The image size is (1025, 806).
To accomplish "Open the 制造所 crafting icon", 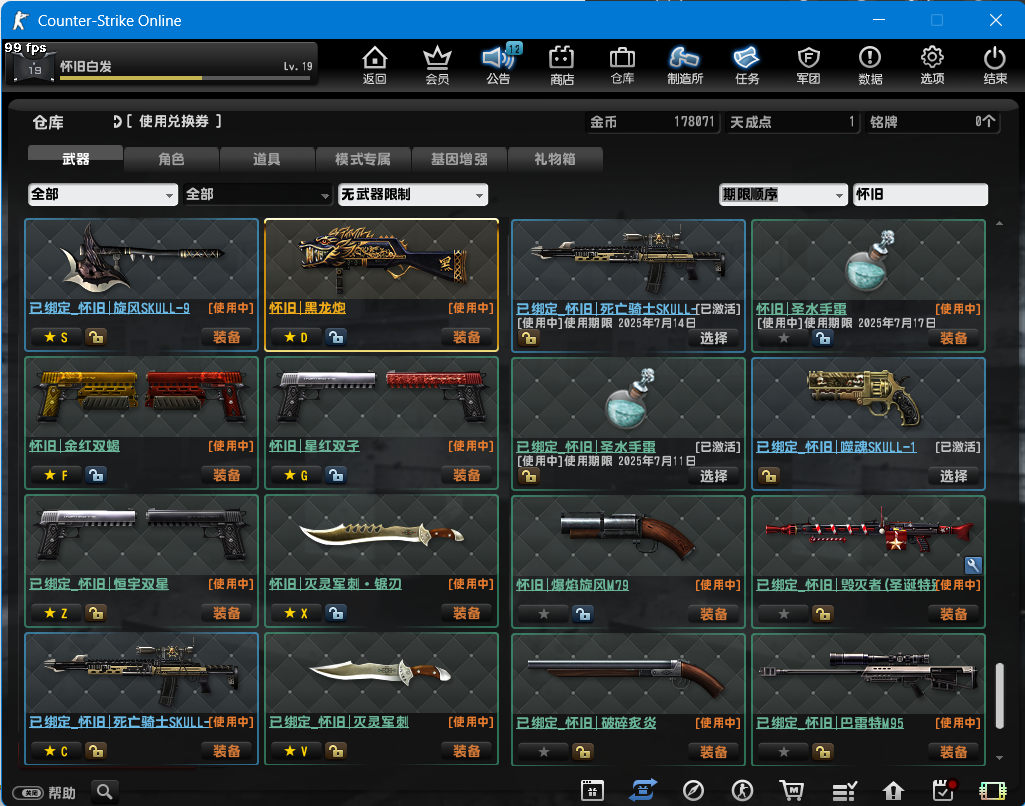I will [x=684, y=65].
